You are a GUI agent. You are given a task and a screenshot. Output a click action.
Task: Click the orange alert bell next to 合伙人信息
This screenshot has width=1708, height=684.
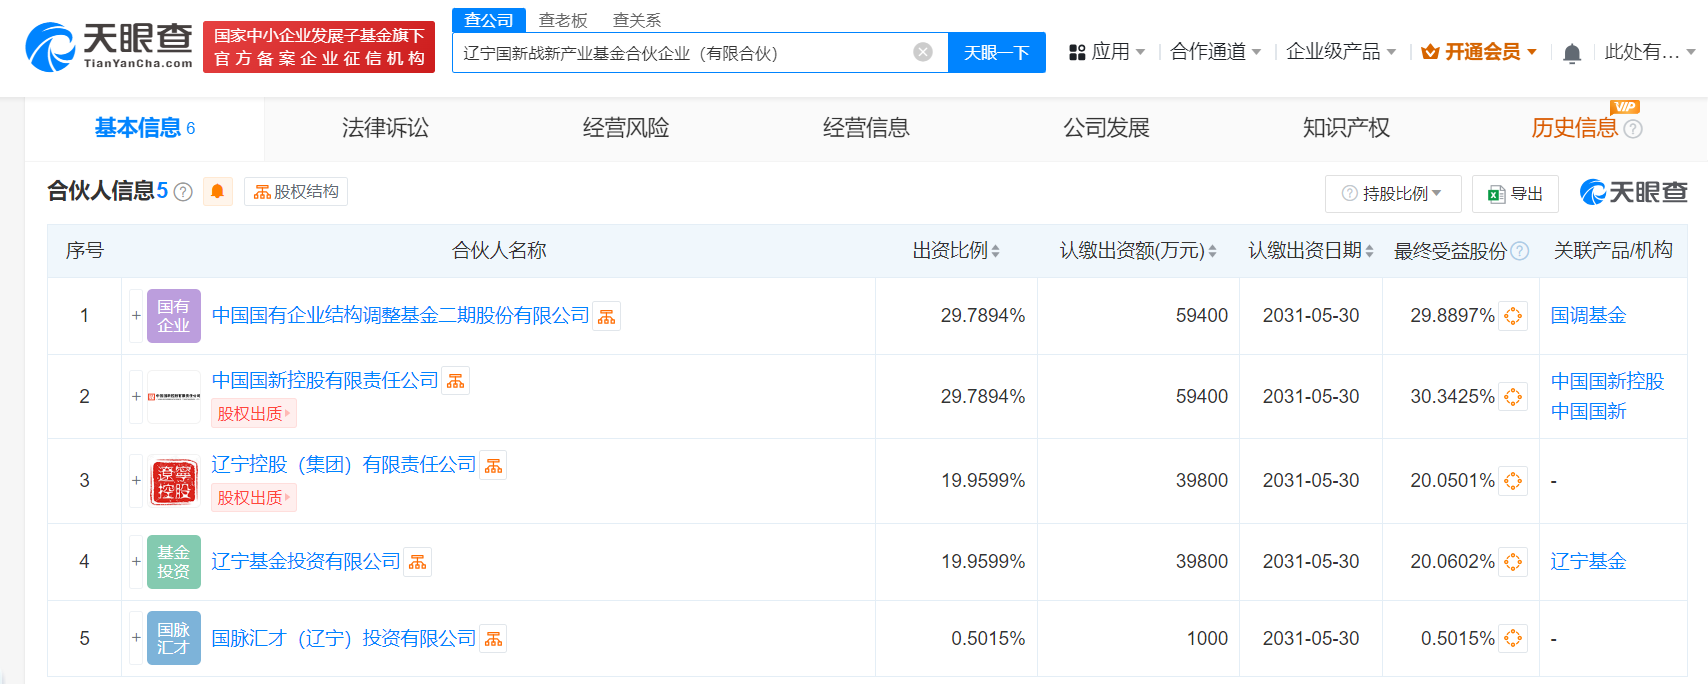pyautogui.click(x=217, y=191)
